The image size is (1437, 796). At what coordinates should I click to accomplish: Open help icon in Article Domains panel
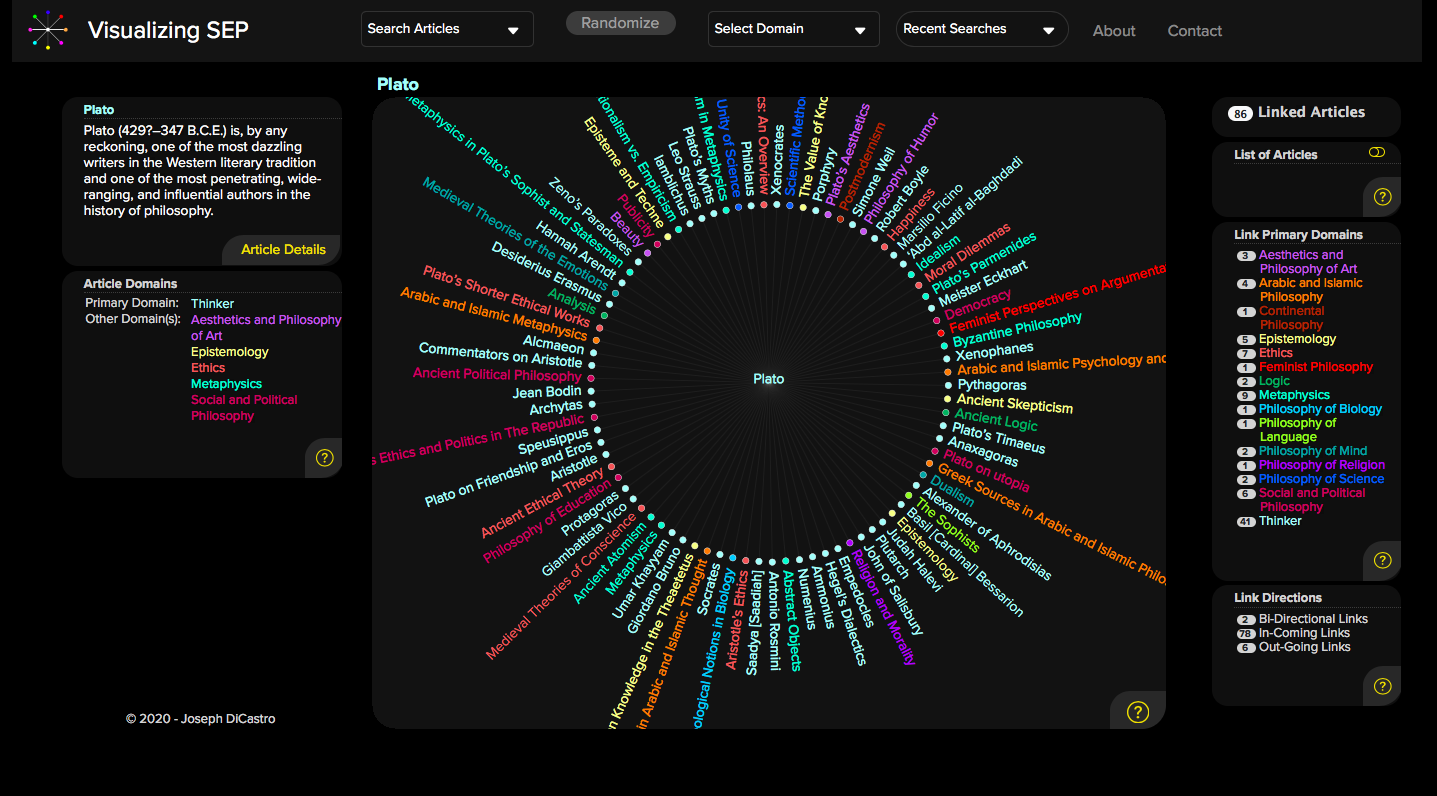(324, 458)
